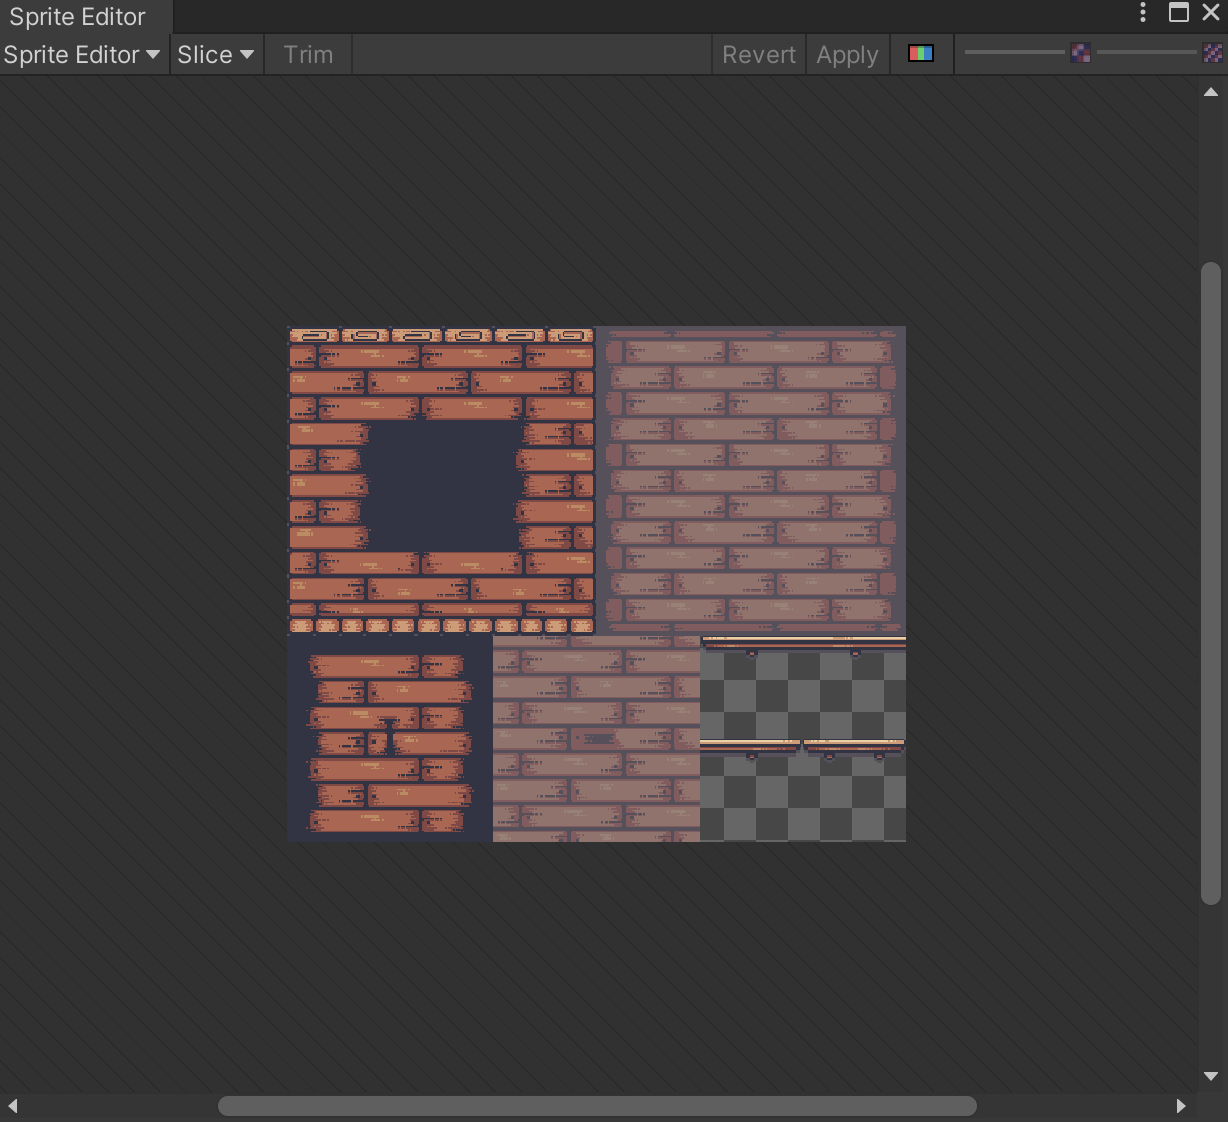Adjust the mip level slider

[1146, 52]
